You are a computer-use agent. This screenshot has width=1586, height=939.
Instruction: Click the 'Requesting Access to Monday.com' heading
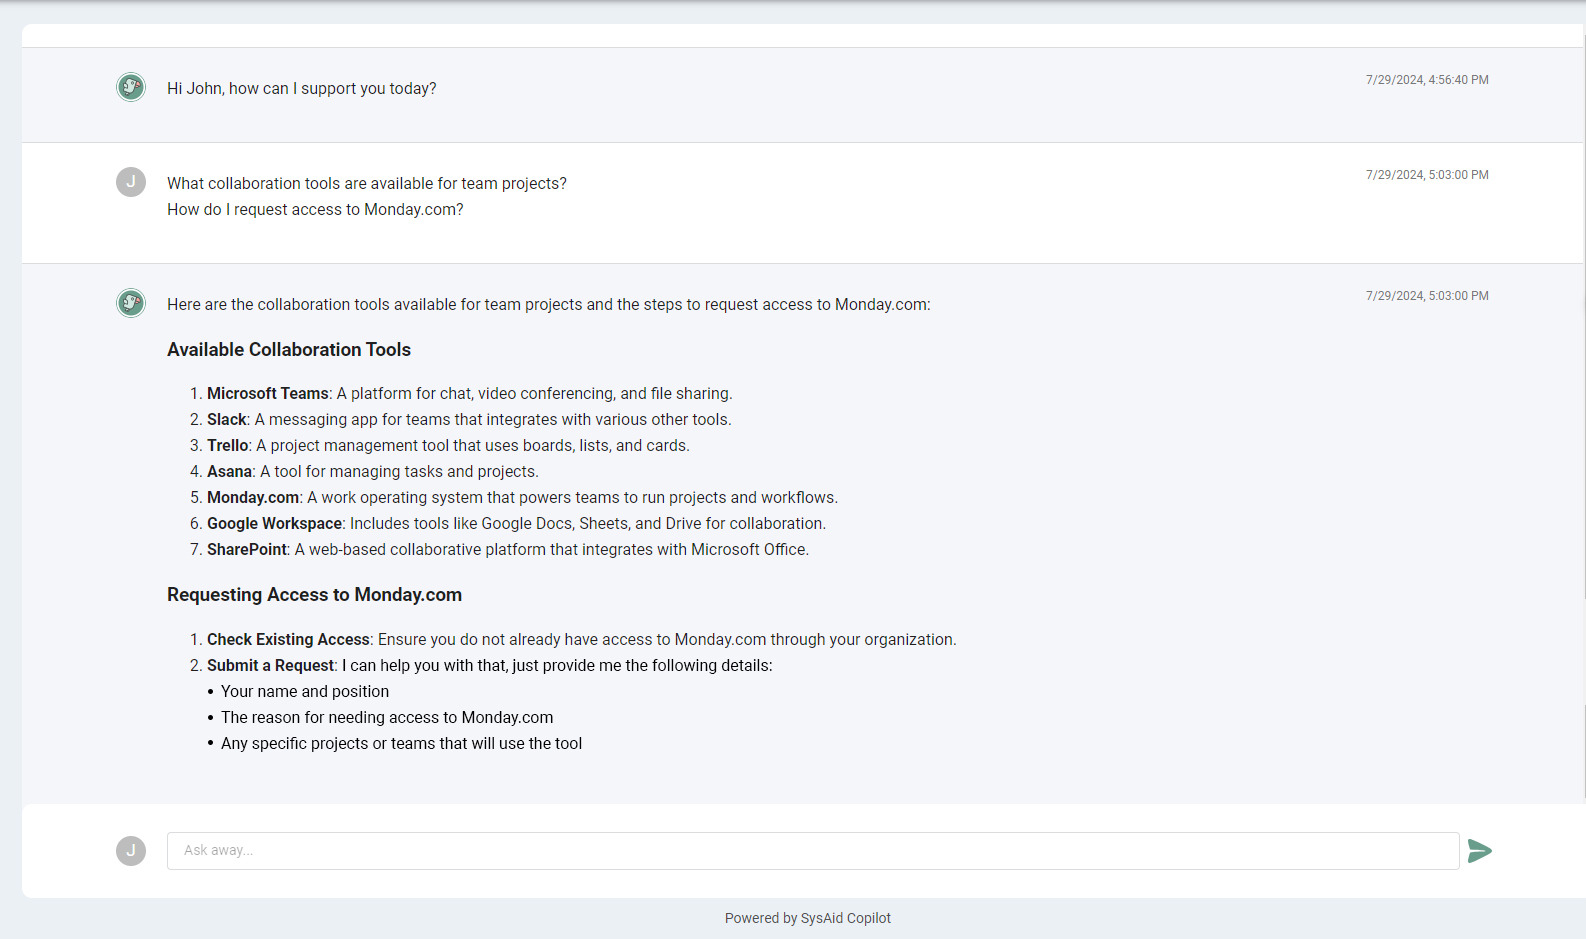coord(314,595)
